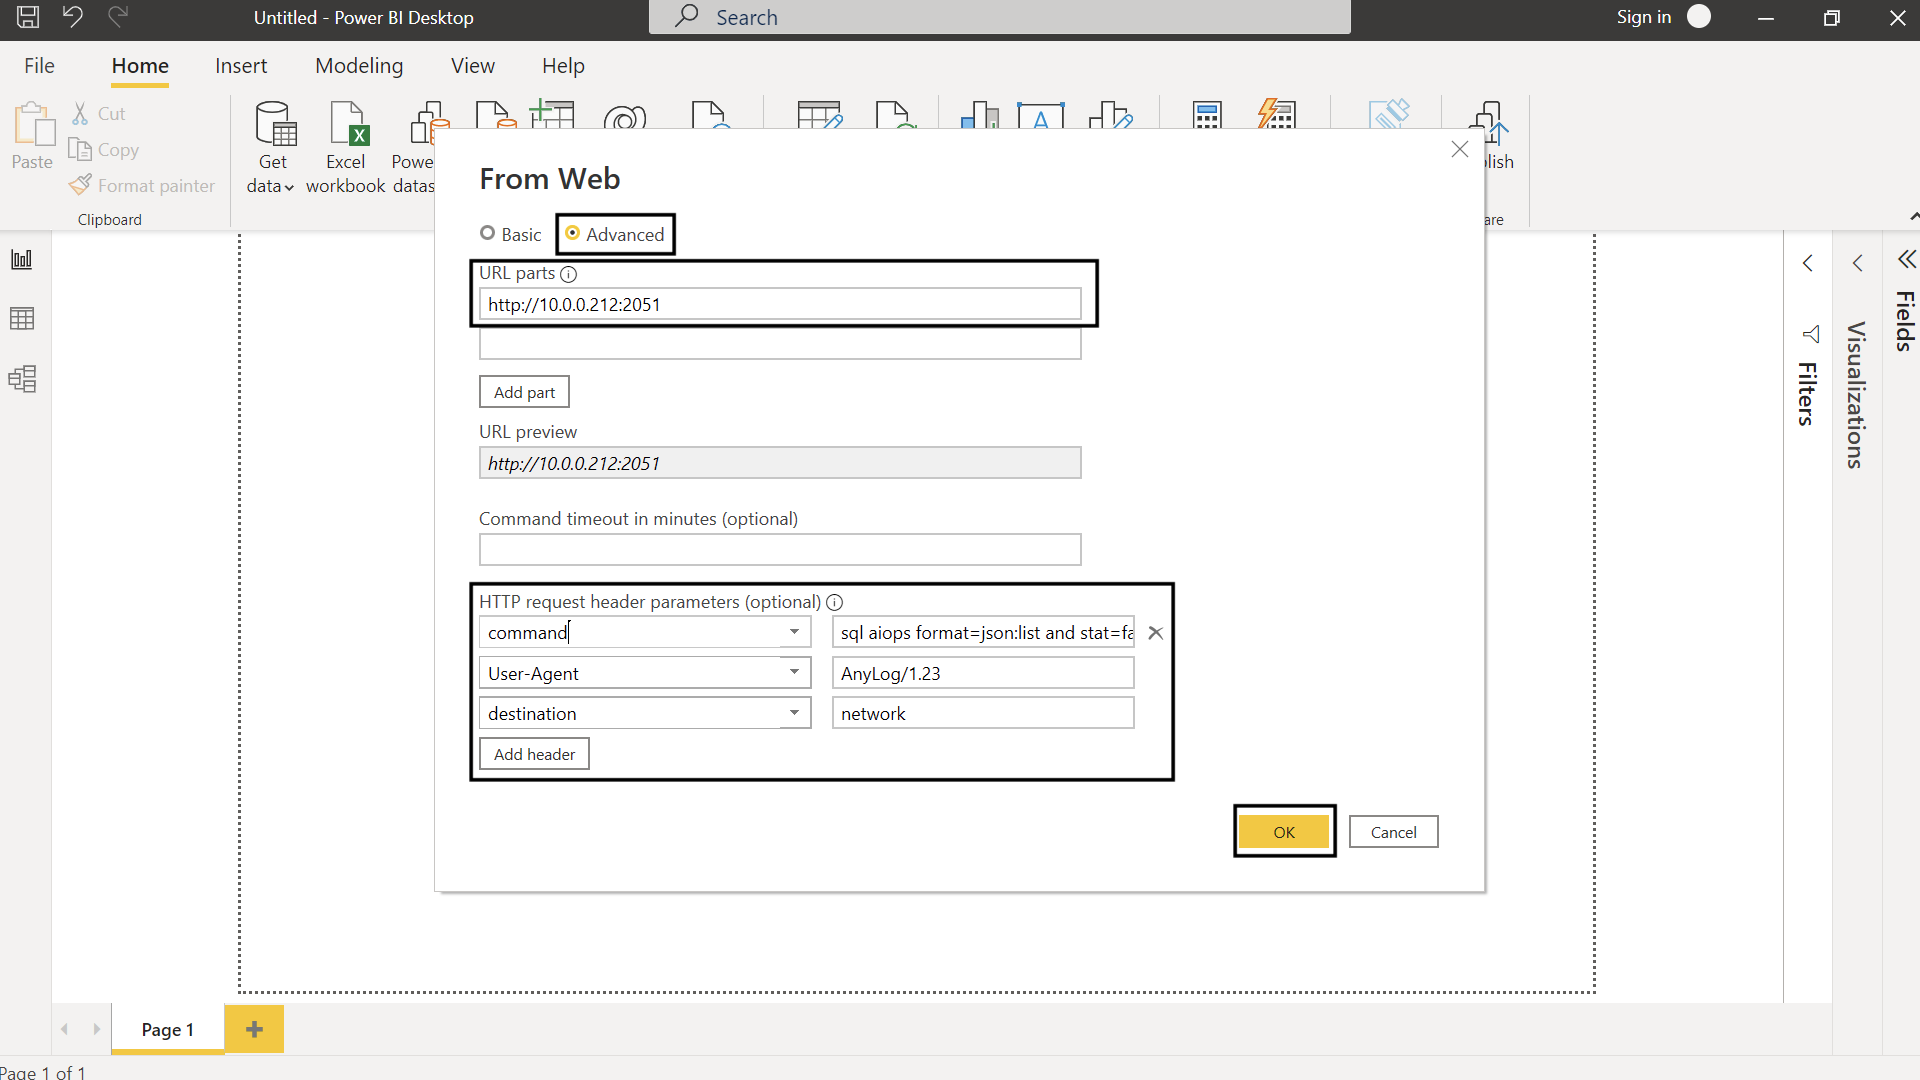The image size is (1920, 1080).
Task: Click the Add header button
Action: coord(534,754)
